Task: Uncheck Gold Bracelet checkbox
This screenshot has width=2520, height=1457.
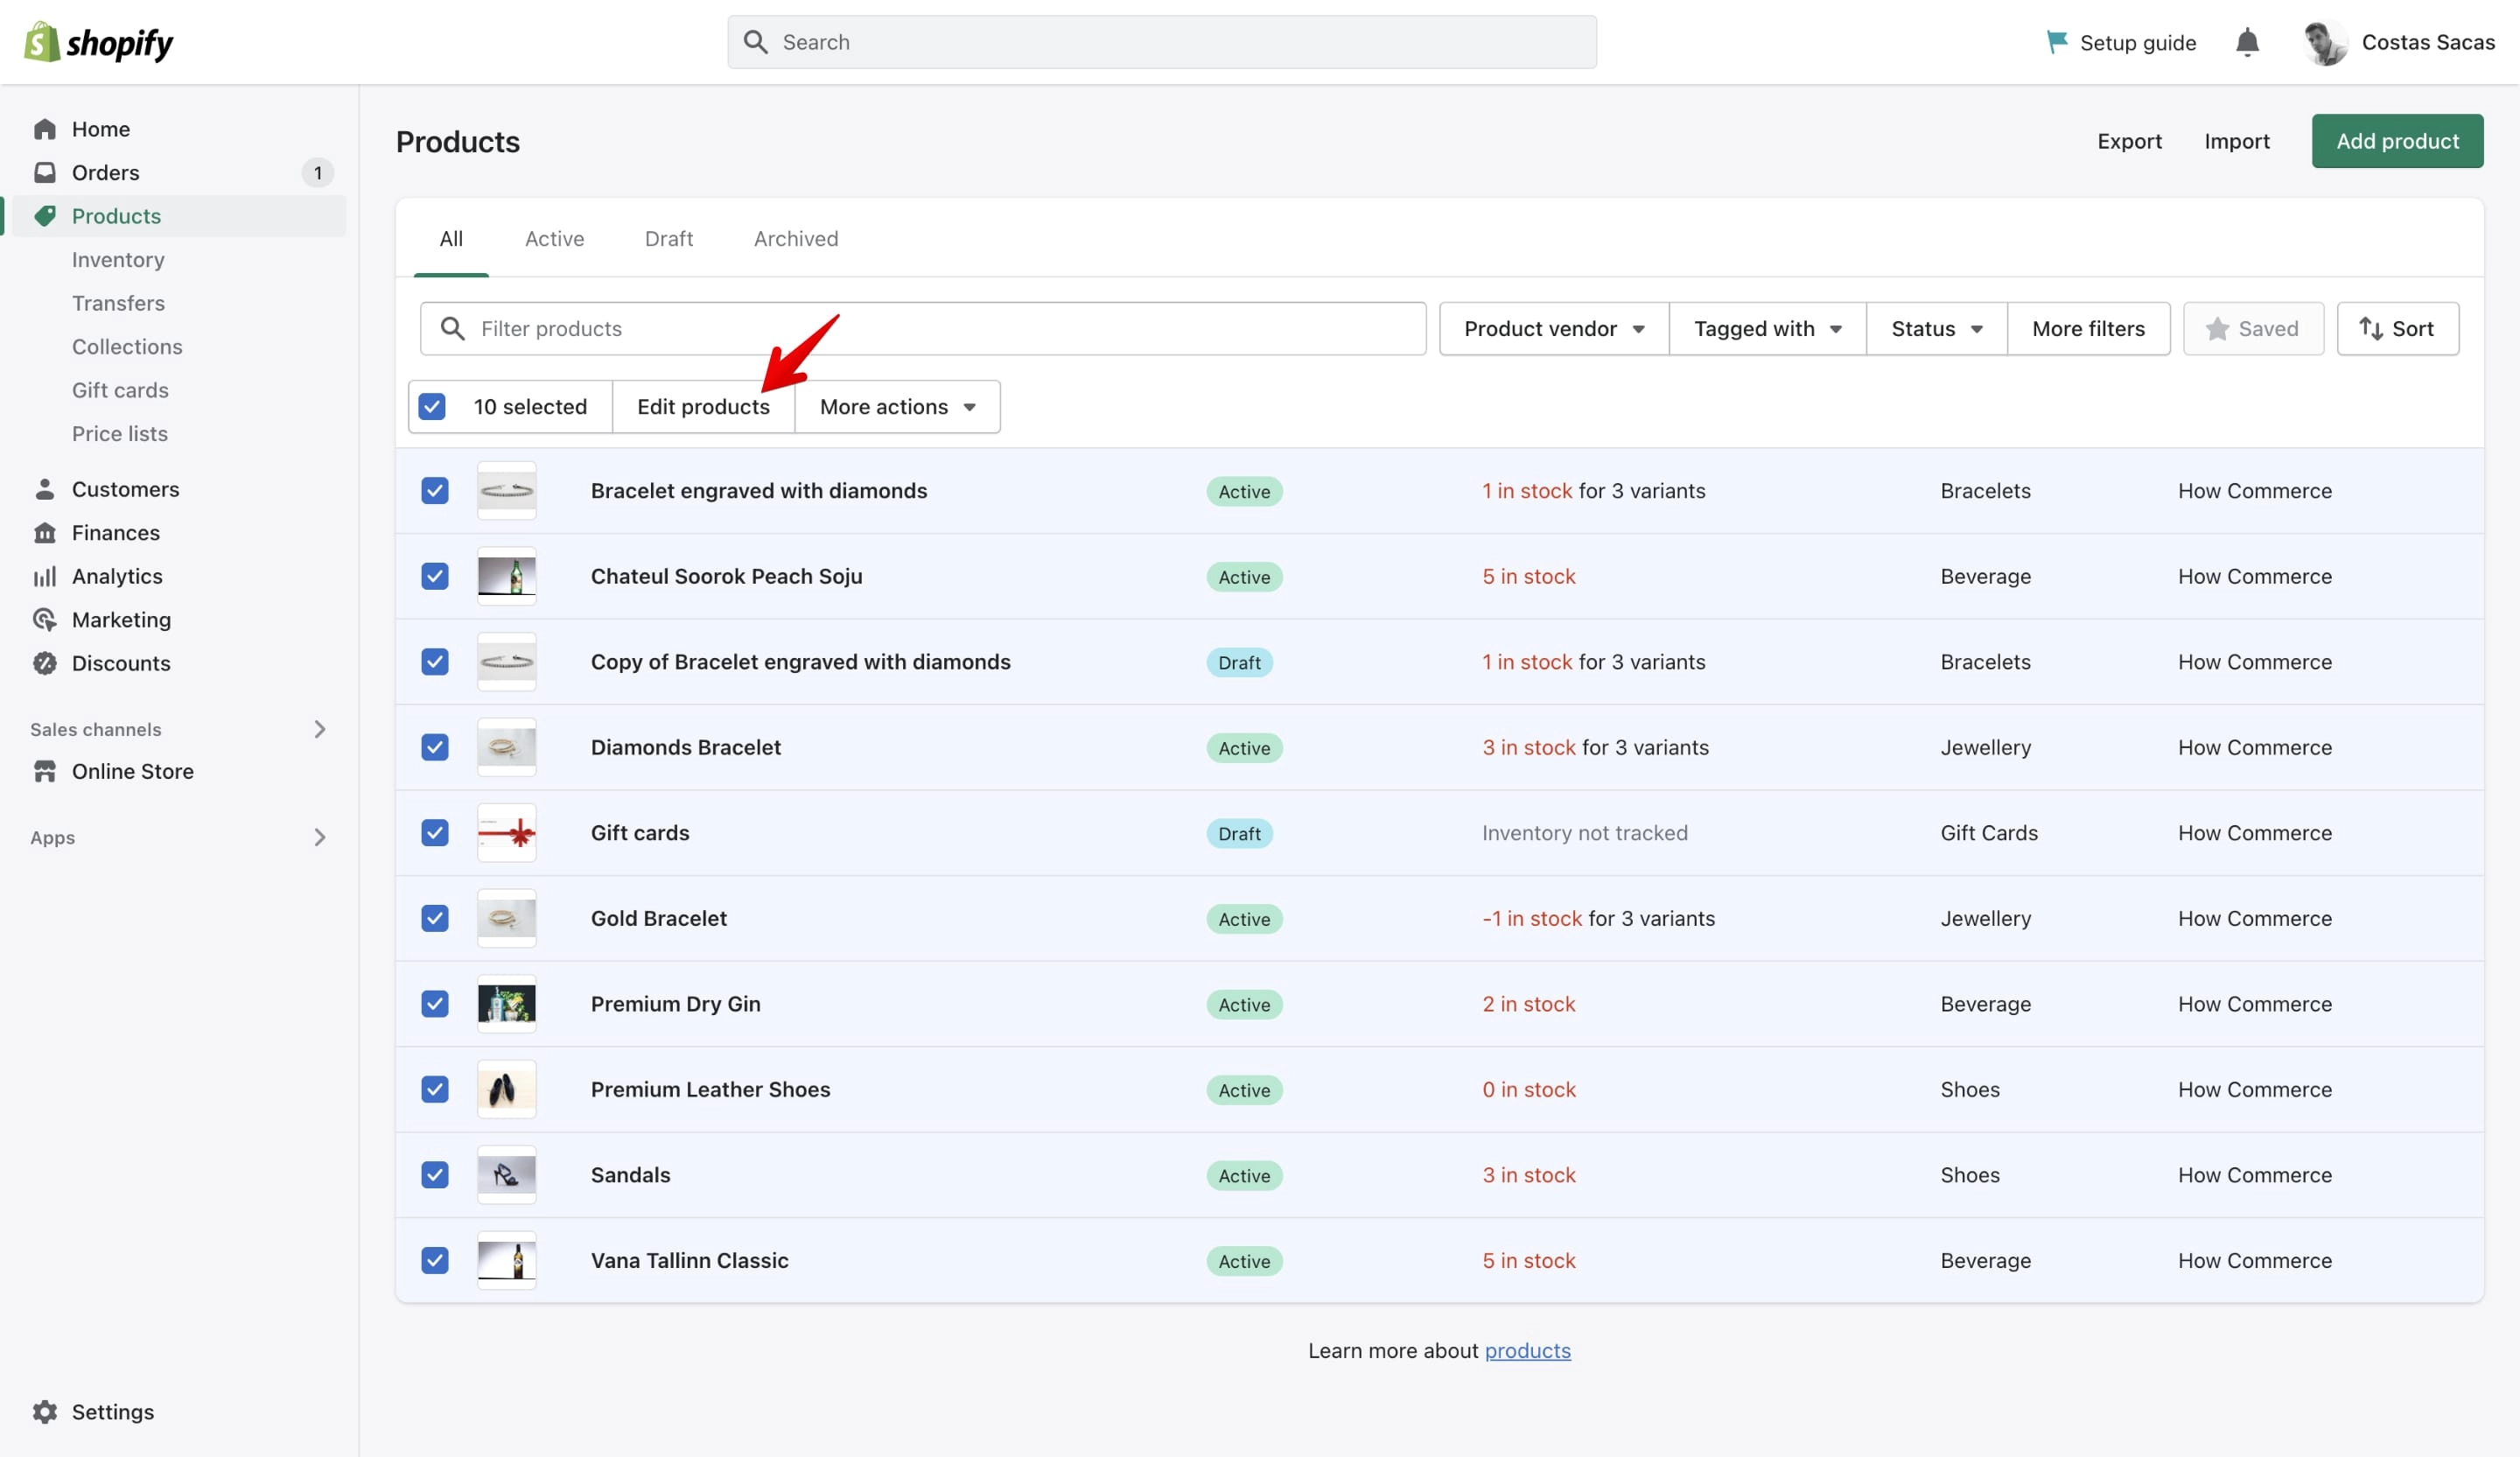Action: click(x=435, y=918)
